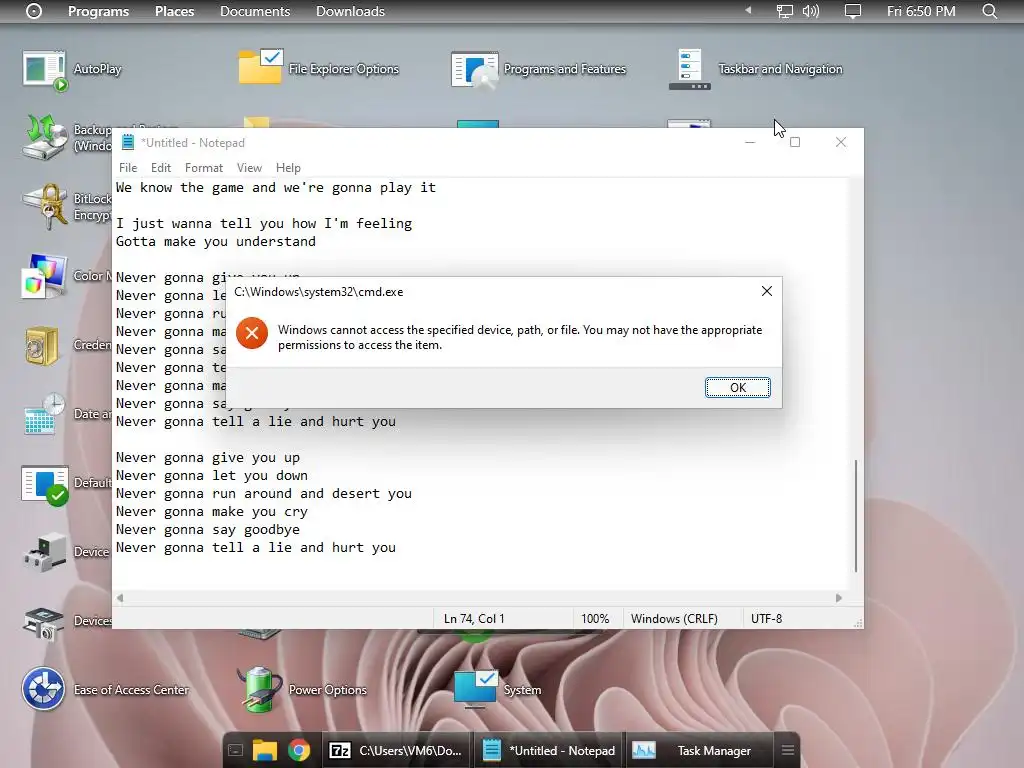Maximize the Notepad window

(x=795, y=142)
